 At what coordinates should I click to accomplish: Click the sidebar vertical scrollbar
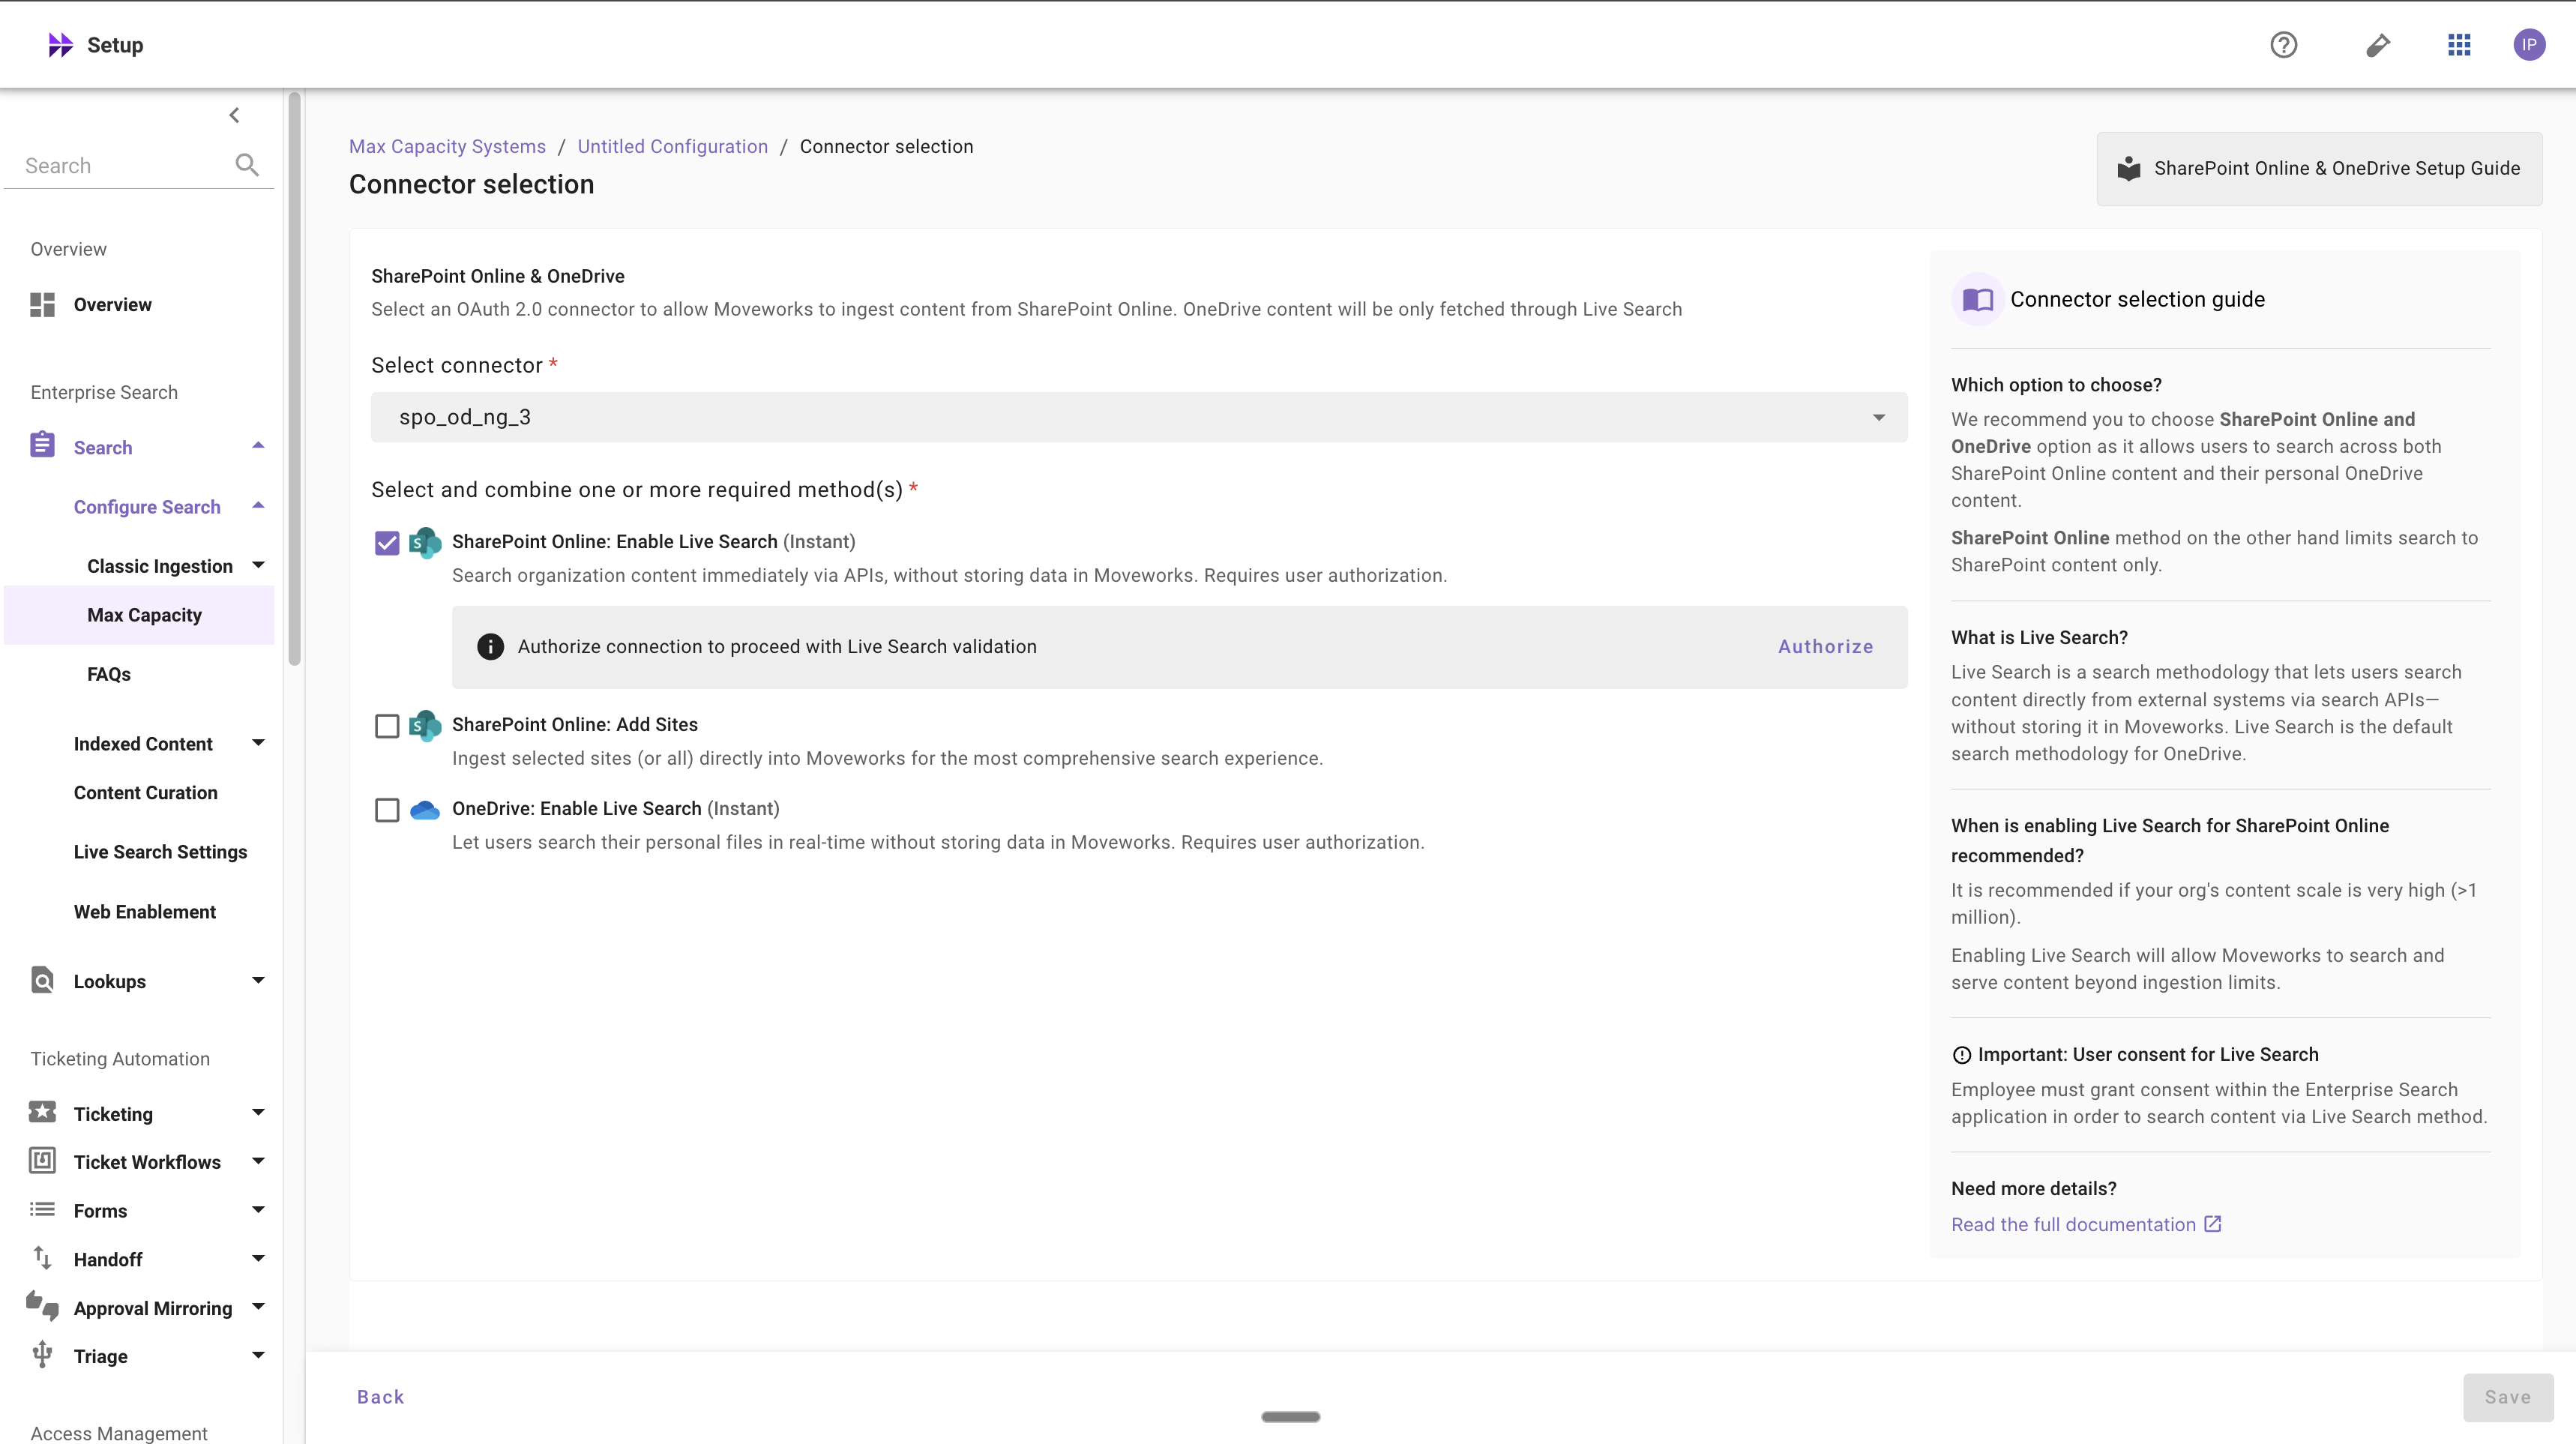tap(294, 380)
